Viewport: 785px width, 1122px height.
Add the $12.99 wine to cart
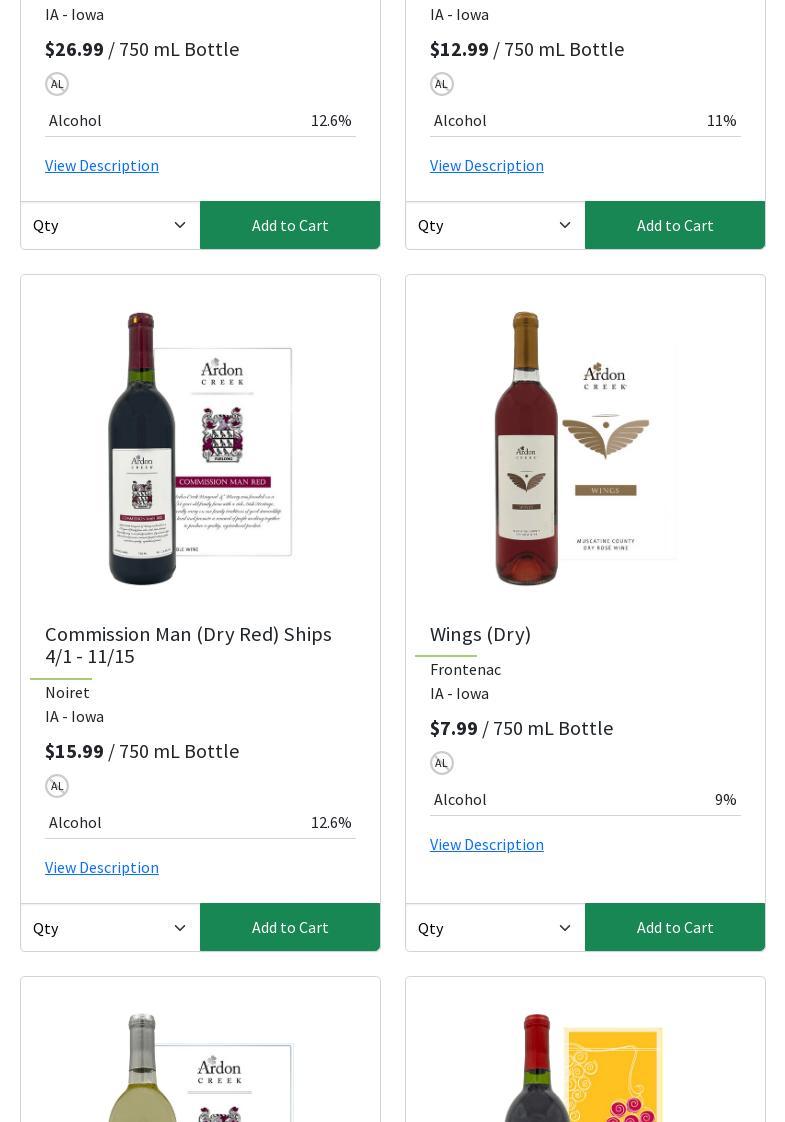coord(675,225)
